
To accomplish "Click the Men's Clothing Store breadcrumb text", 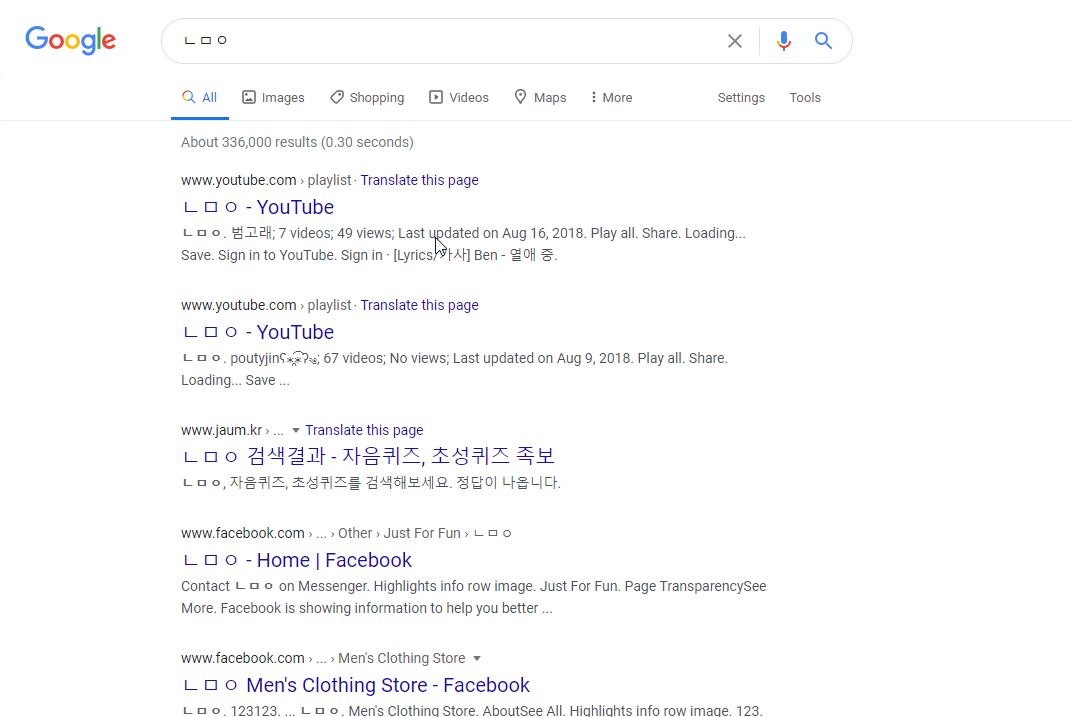I will (402, 658).
